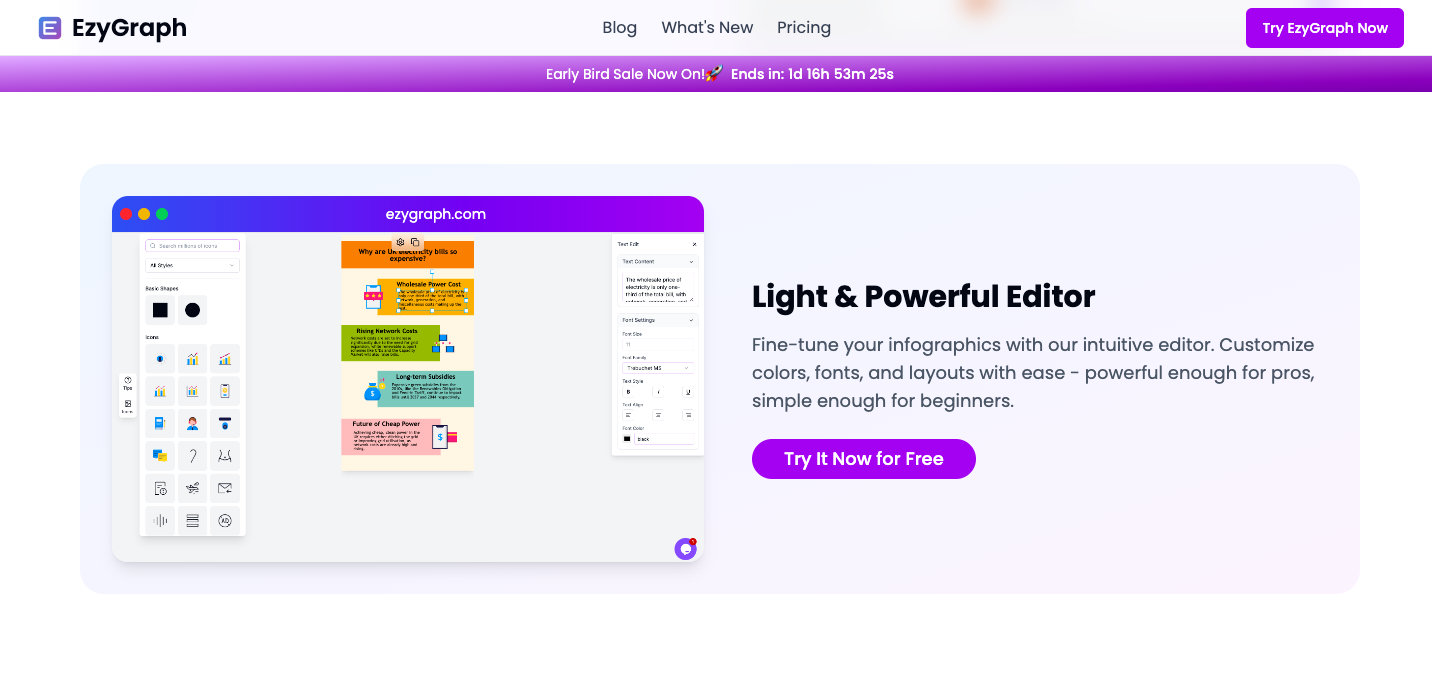This screenshot has width=1432, height=698.
Task: Pick the envelope mail icon
Action: tap(225, 488)
